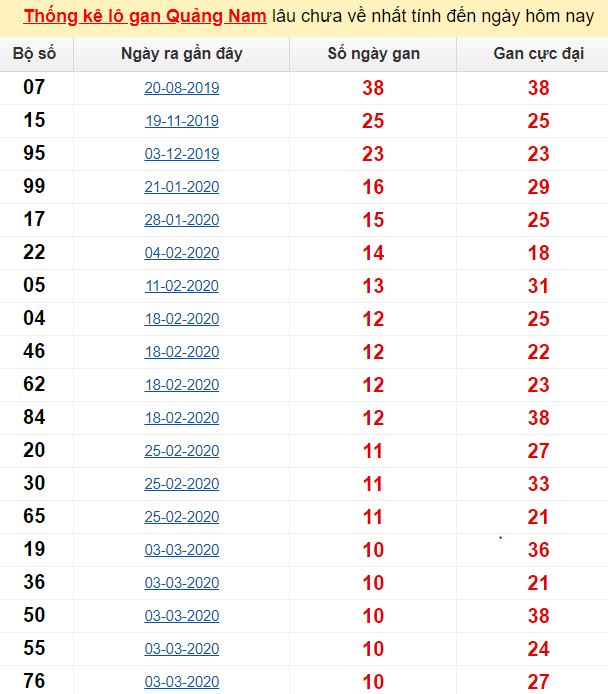Open the 03-03-2020 link for number 50
The image size is (608, 694).
point(182,616)
